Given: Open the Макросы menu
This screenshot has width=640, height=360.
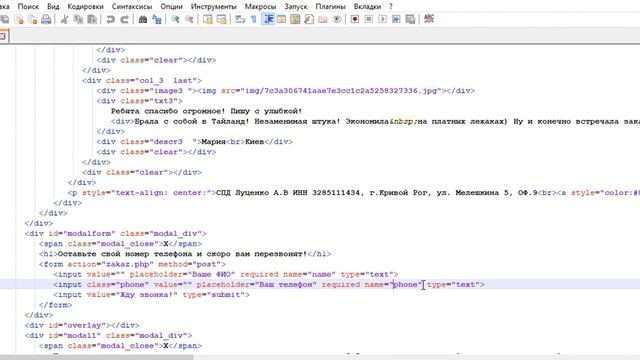Looking at the screenshot, I should pyautogui.click(x=260, y=7).
